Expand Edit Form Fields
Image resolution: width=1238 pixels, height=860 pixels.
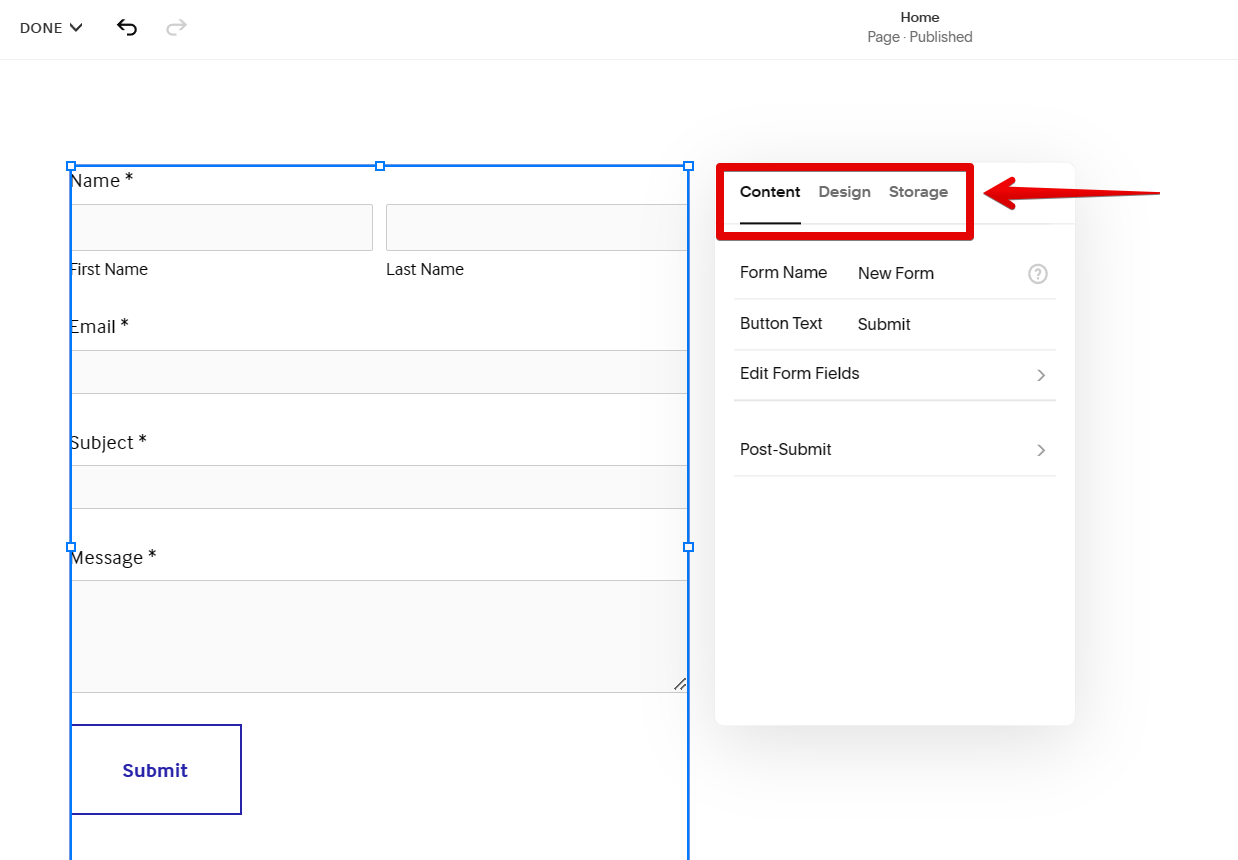pos(895,374)
